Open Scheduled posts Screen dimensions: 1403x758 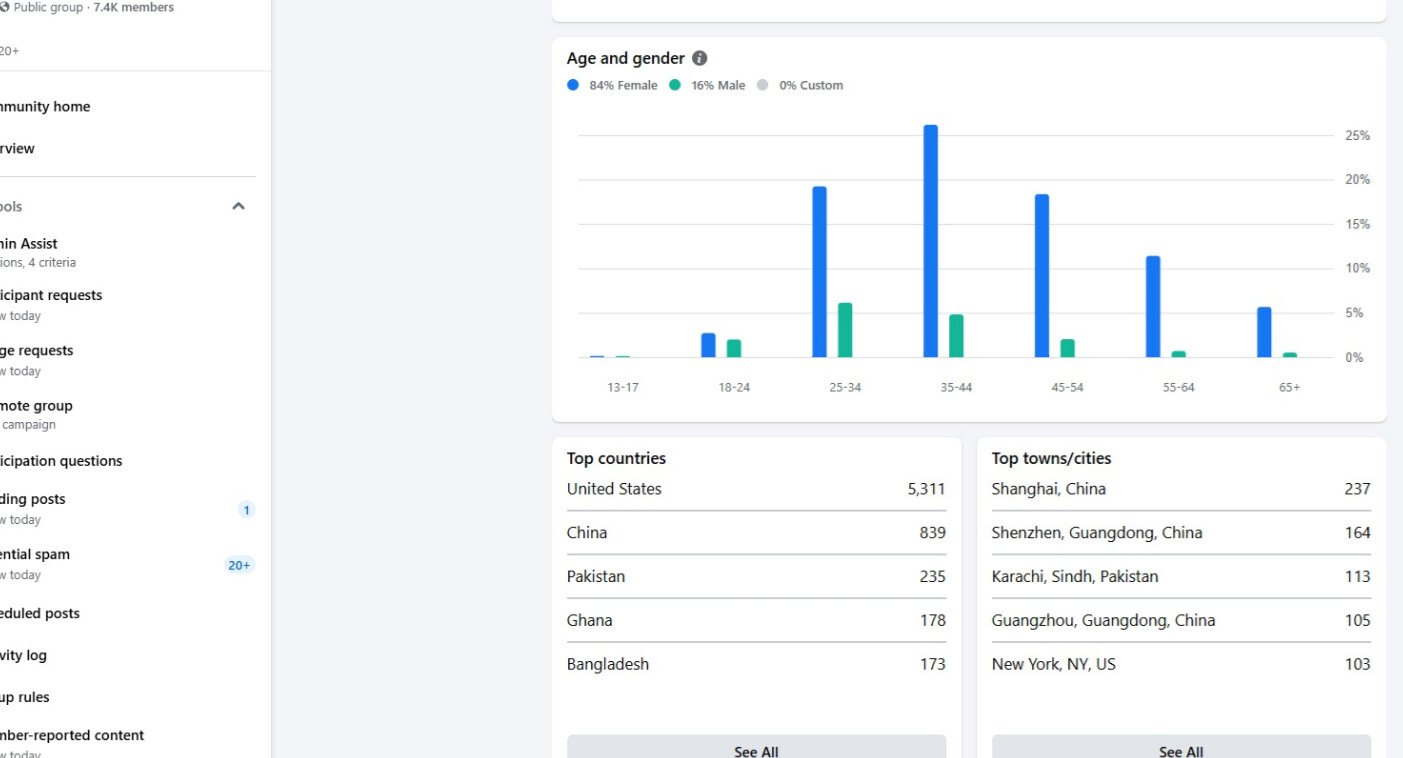point(40,614)
